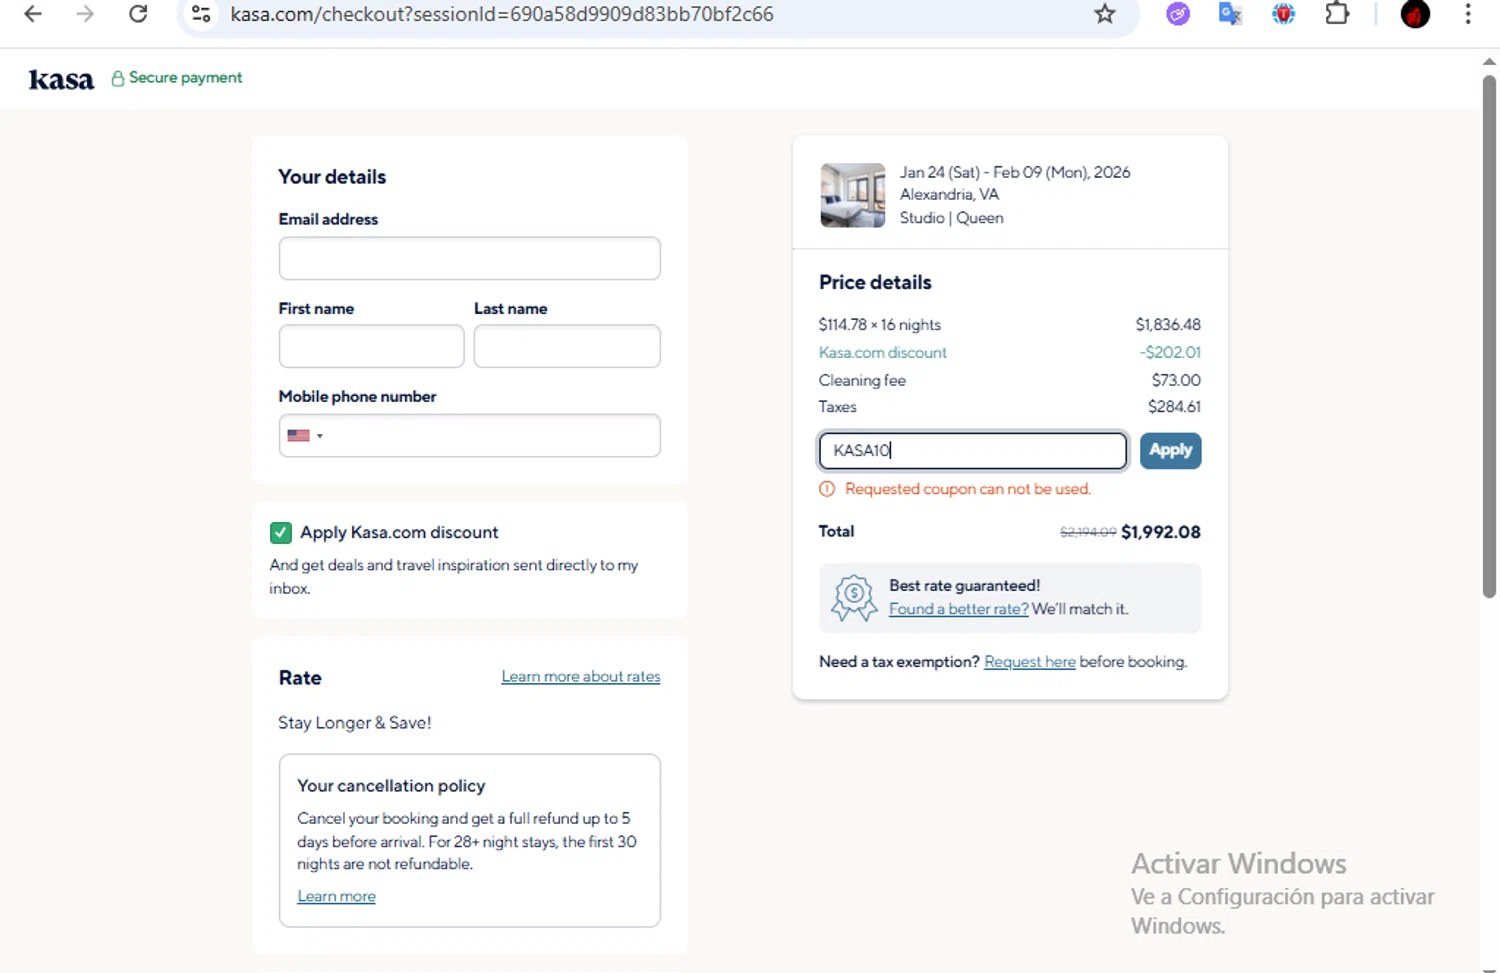1500x973 pixels.
Task: Open the Google Translate extension icon
Action: 1230,14
